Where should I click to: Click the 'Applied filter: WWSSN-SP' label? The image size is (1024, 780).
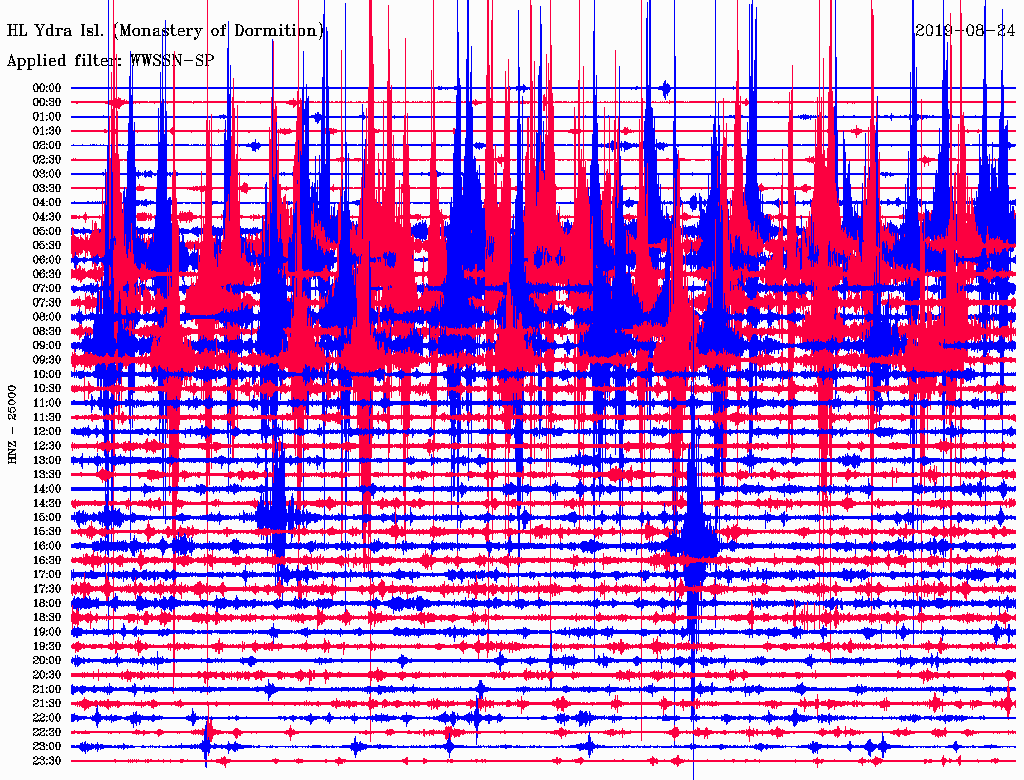pyautogui.click(x=110, y=61)
